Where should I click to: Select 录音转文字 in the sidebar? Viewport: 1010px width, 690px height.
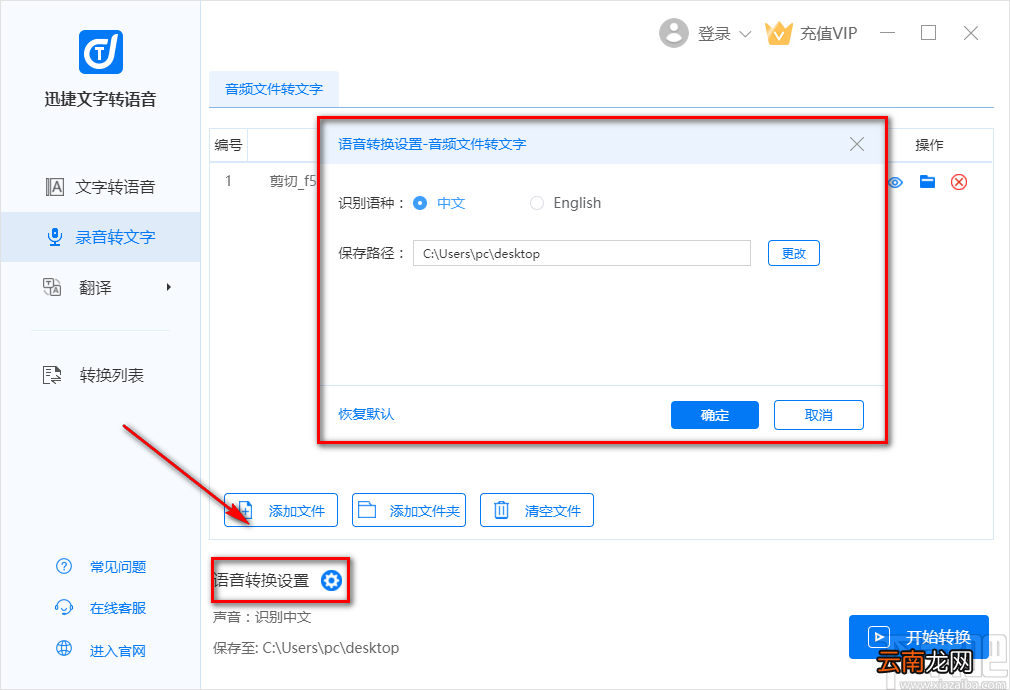[x=100, y=237]
